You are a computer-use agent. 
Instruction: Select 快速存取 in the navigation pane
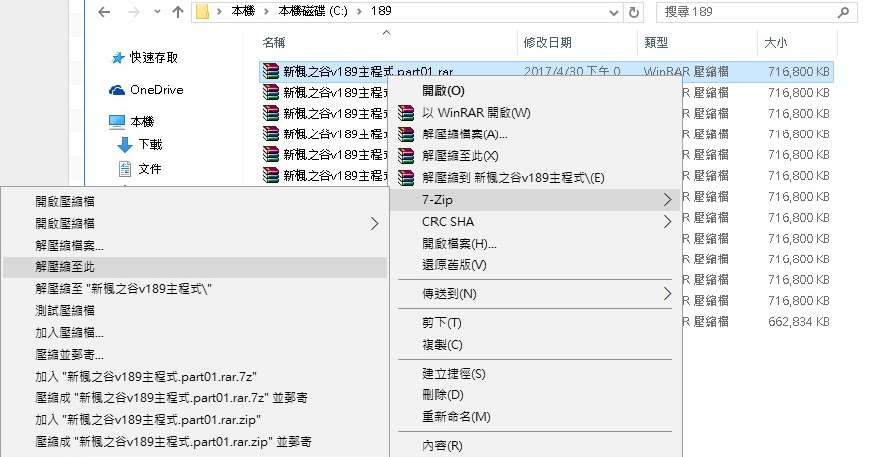pos(154,57)
